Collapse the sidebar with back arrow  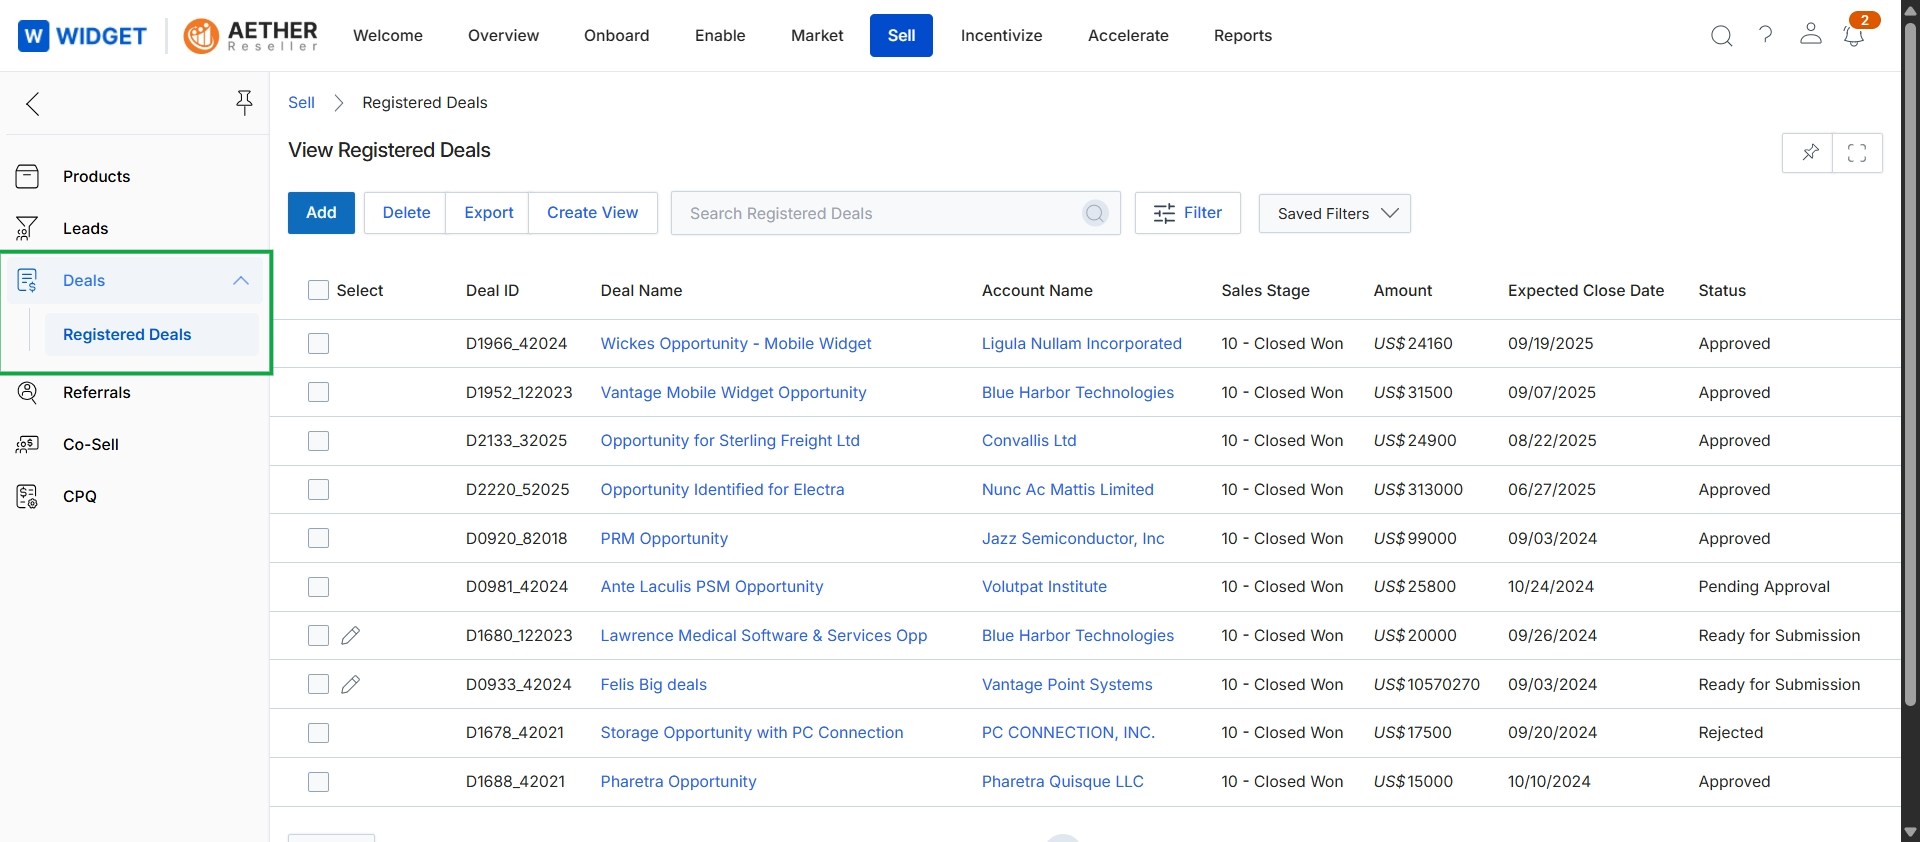pos(33,104)
